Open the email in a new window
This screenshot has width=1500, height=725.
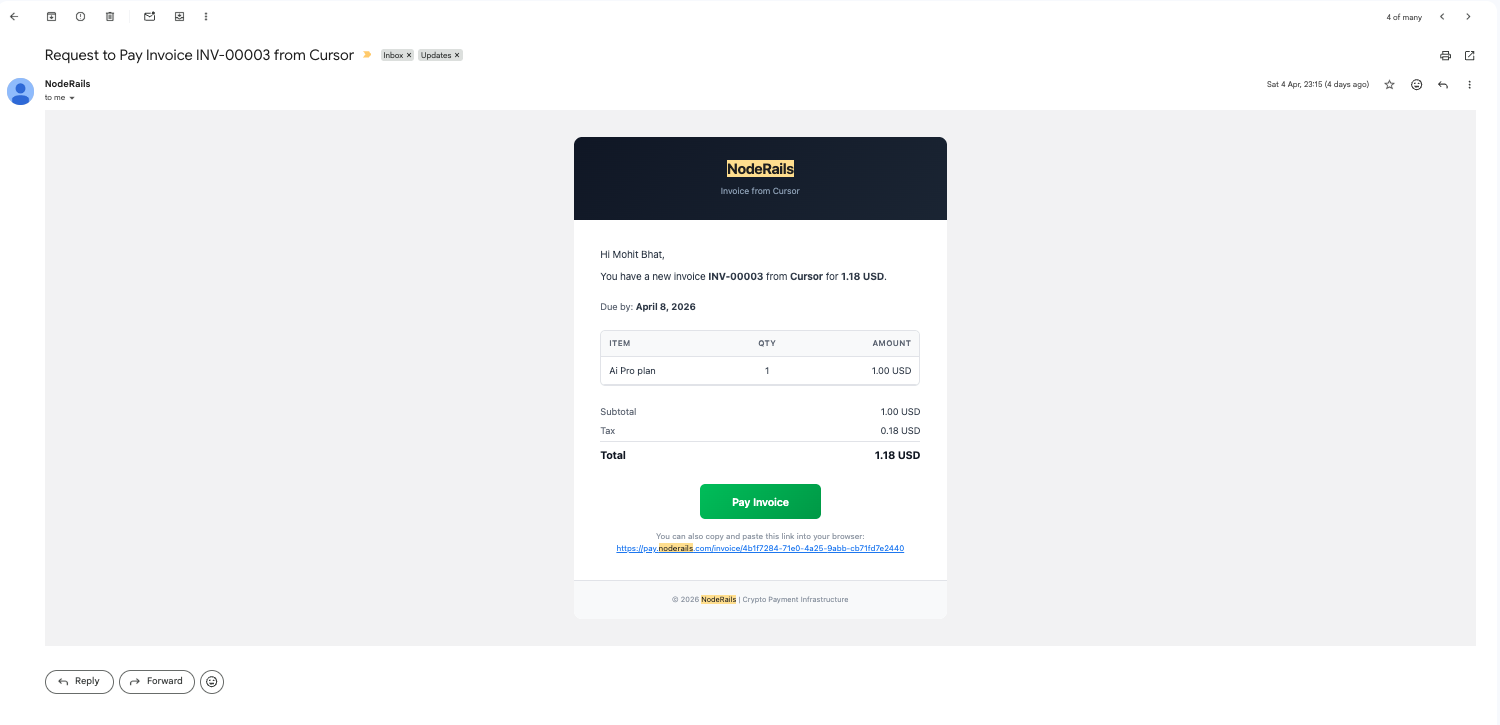(x=1469, y=55)
